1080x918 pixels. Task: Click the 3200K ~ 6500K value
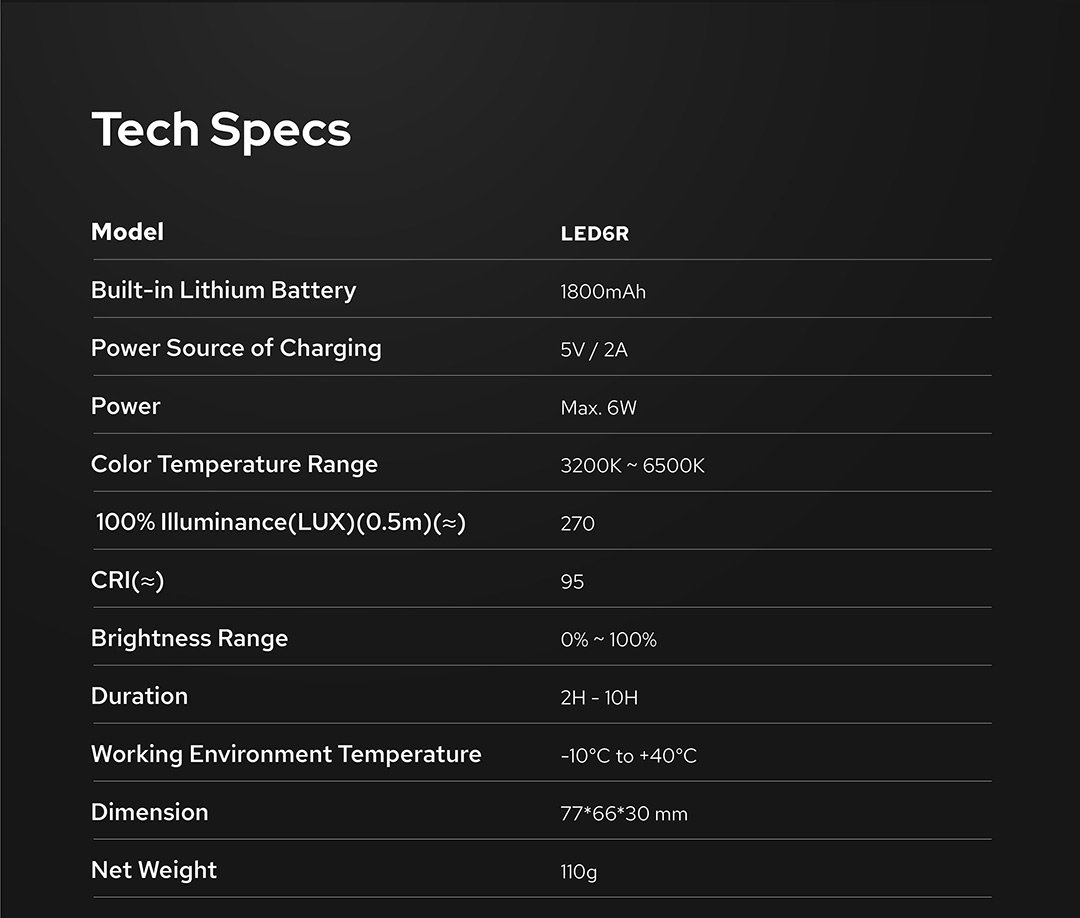point(632,466)
